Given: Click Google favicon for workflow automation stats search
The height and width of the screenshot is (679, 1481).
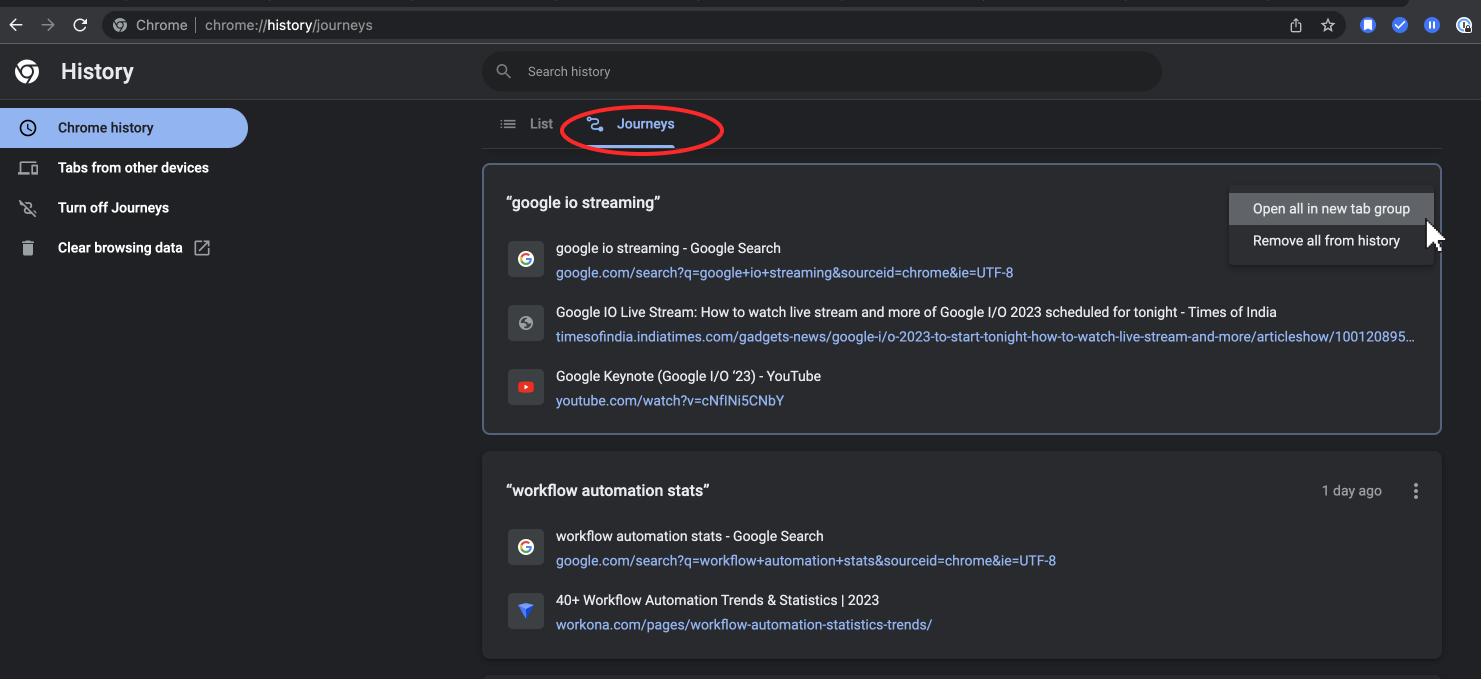Looking at the screenshot, I should coord(526,547).
